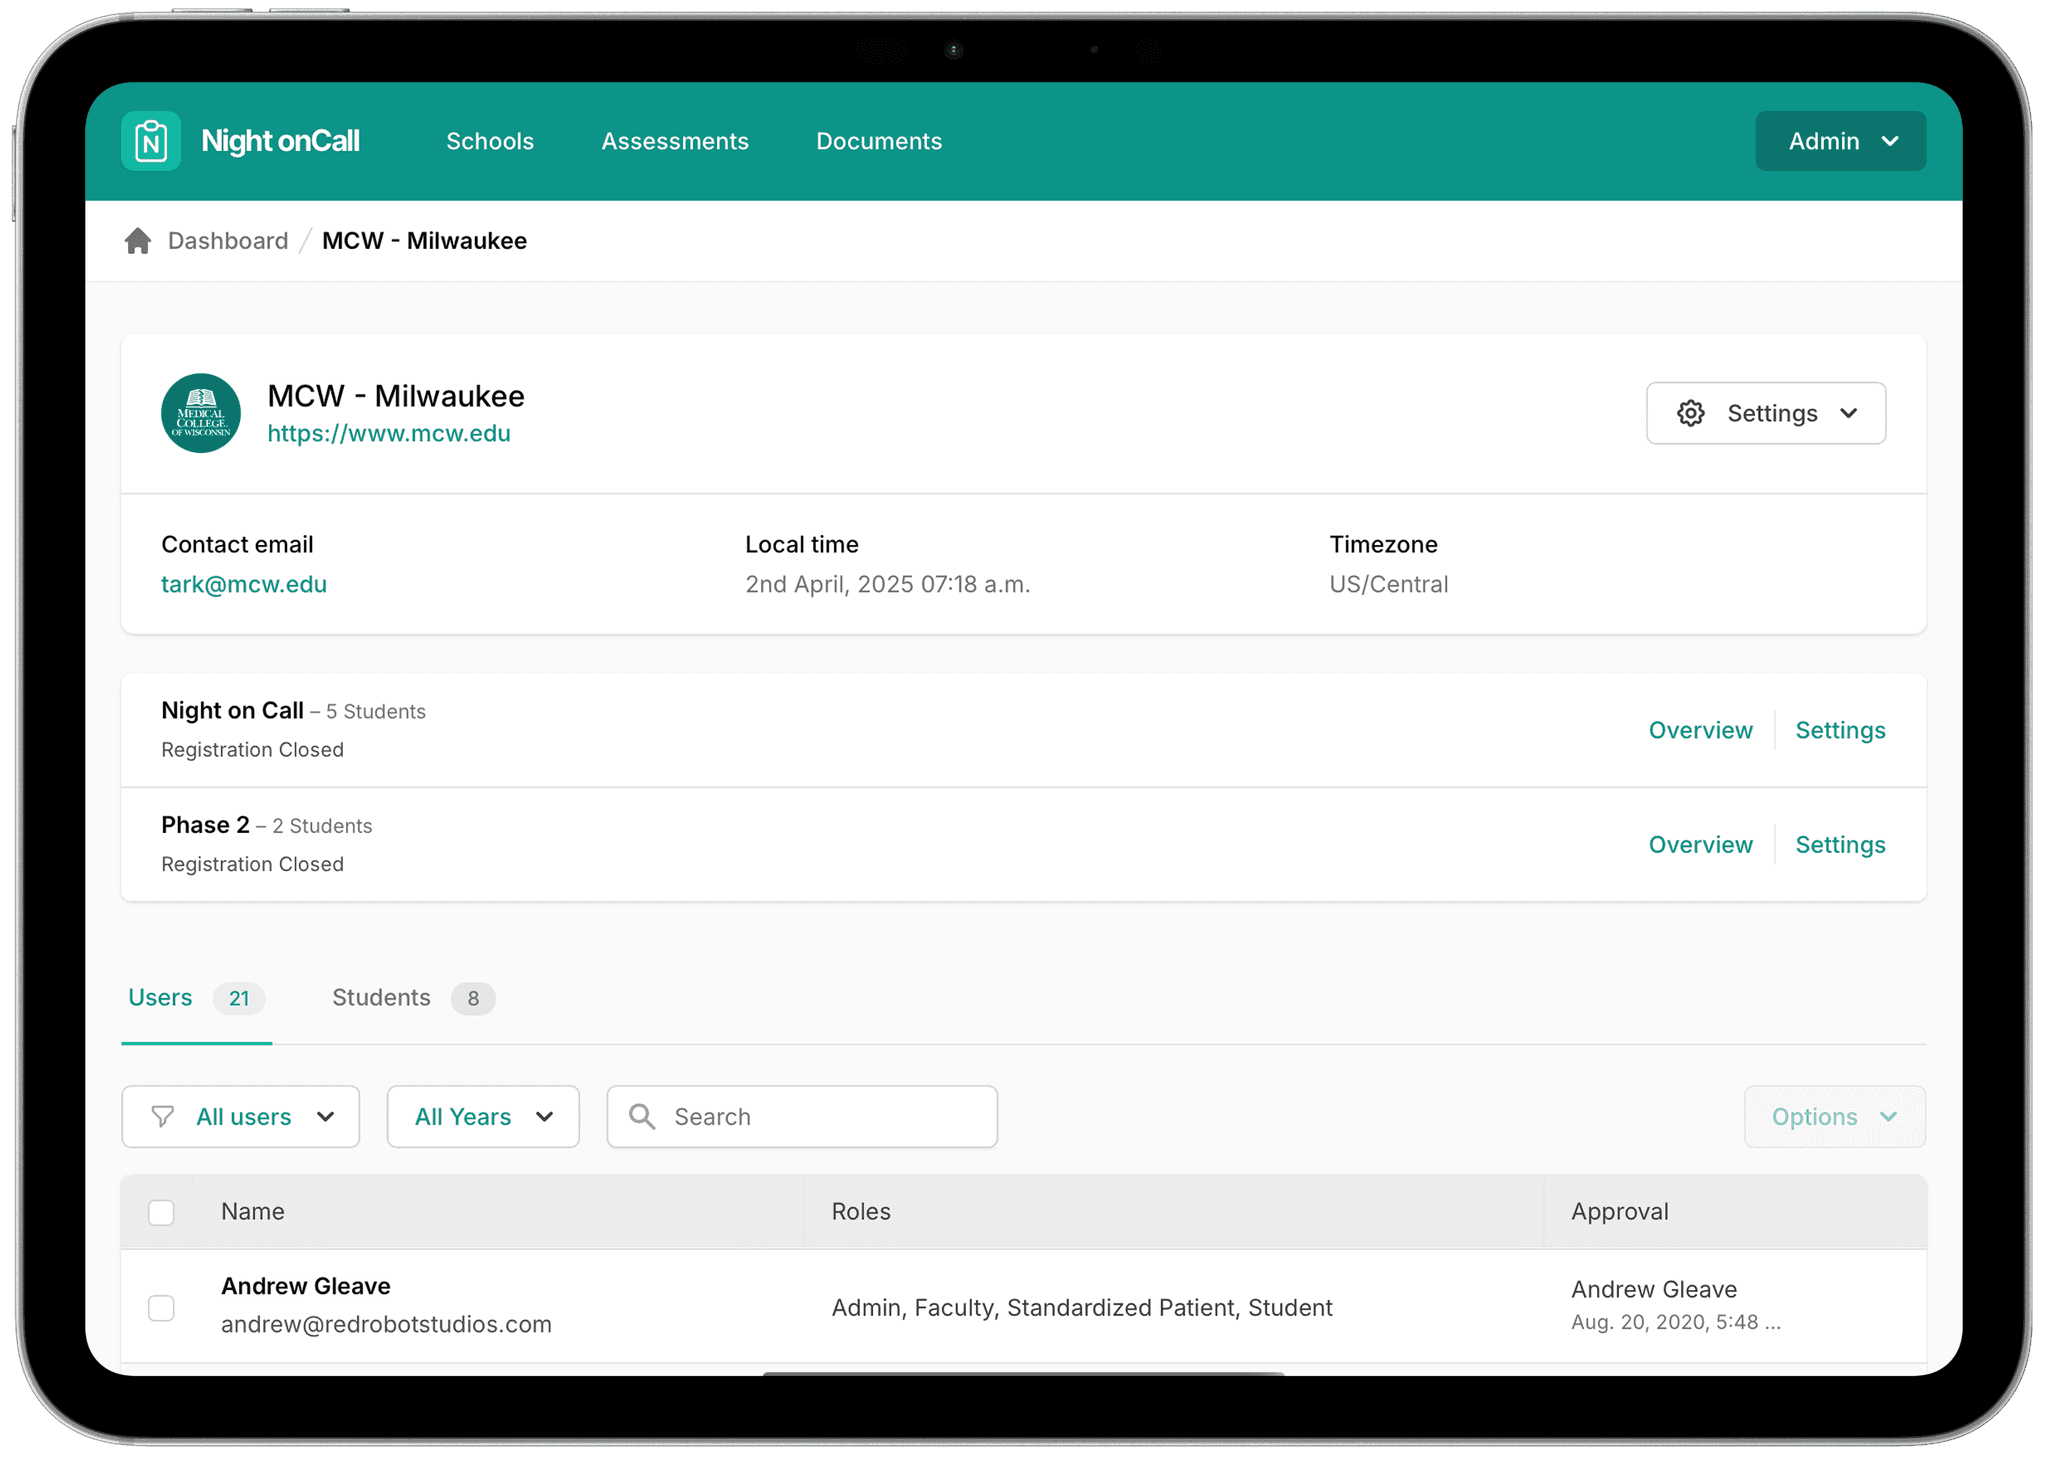Screen dimensions: 2048x1458
Task: Tick the checkbox for Andrew Gleave
Action: coord(161,1307)
